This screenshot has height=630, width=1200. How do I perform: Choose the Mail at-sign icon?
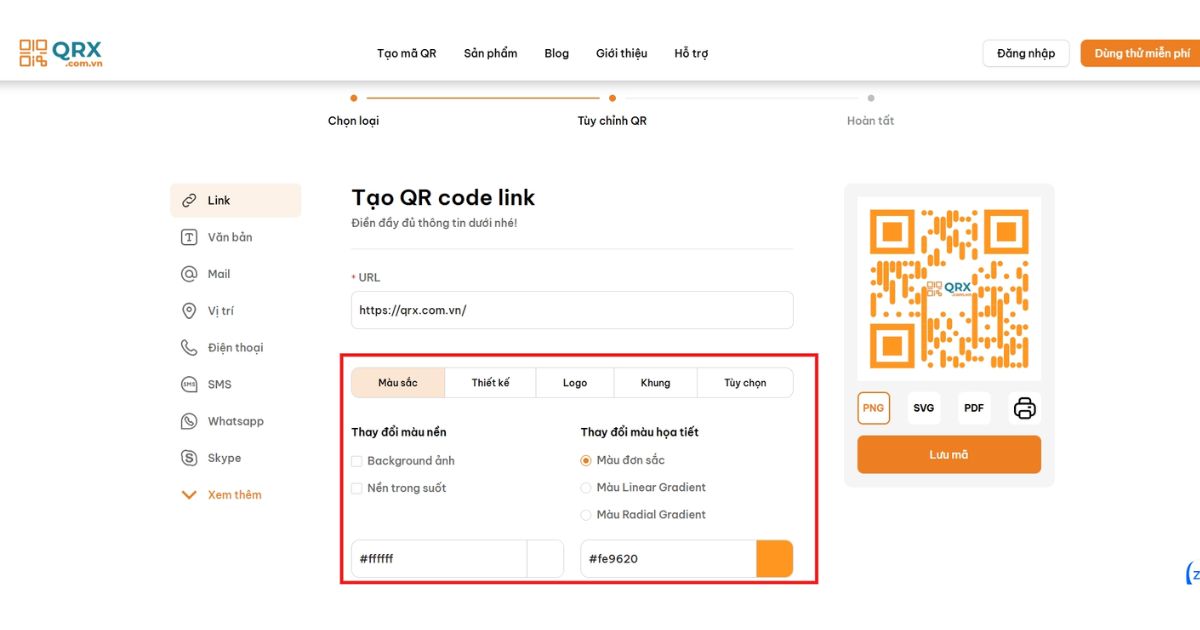click(x=189, y=274)
